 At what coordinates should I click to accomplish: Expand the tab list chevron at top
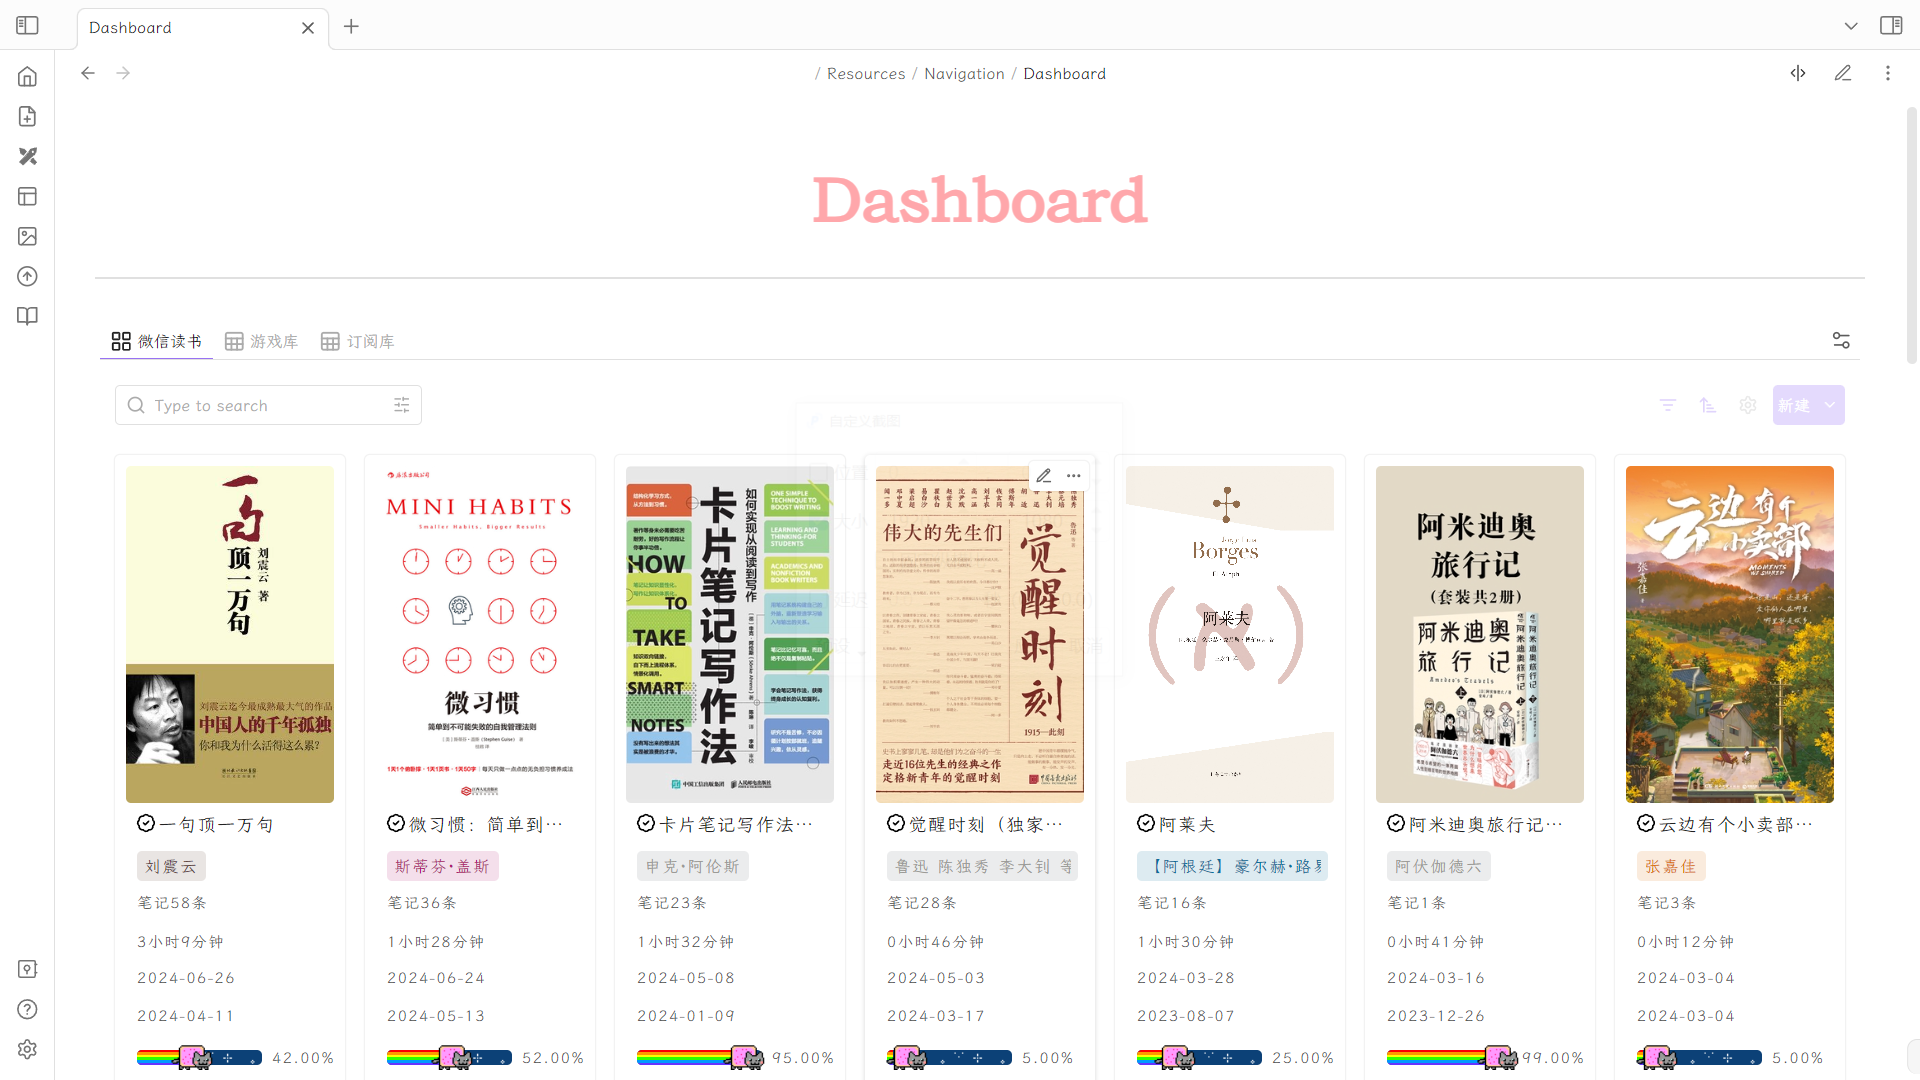click(x=1851, y=26)
